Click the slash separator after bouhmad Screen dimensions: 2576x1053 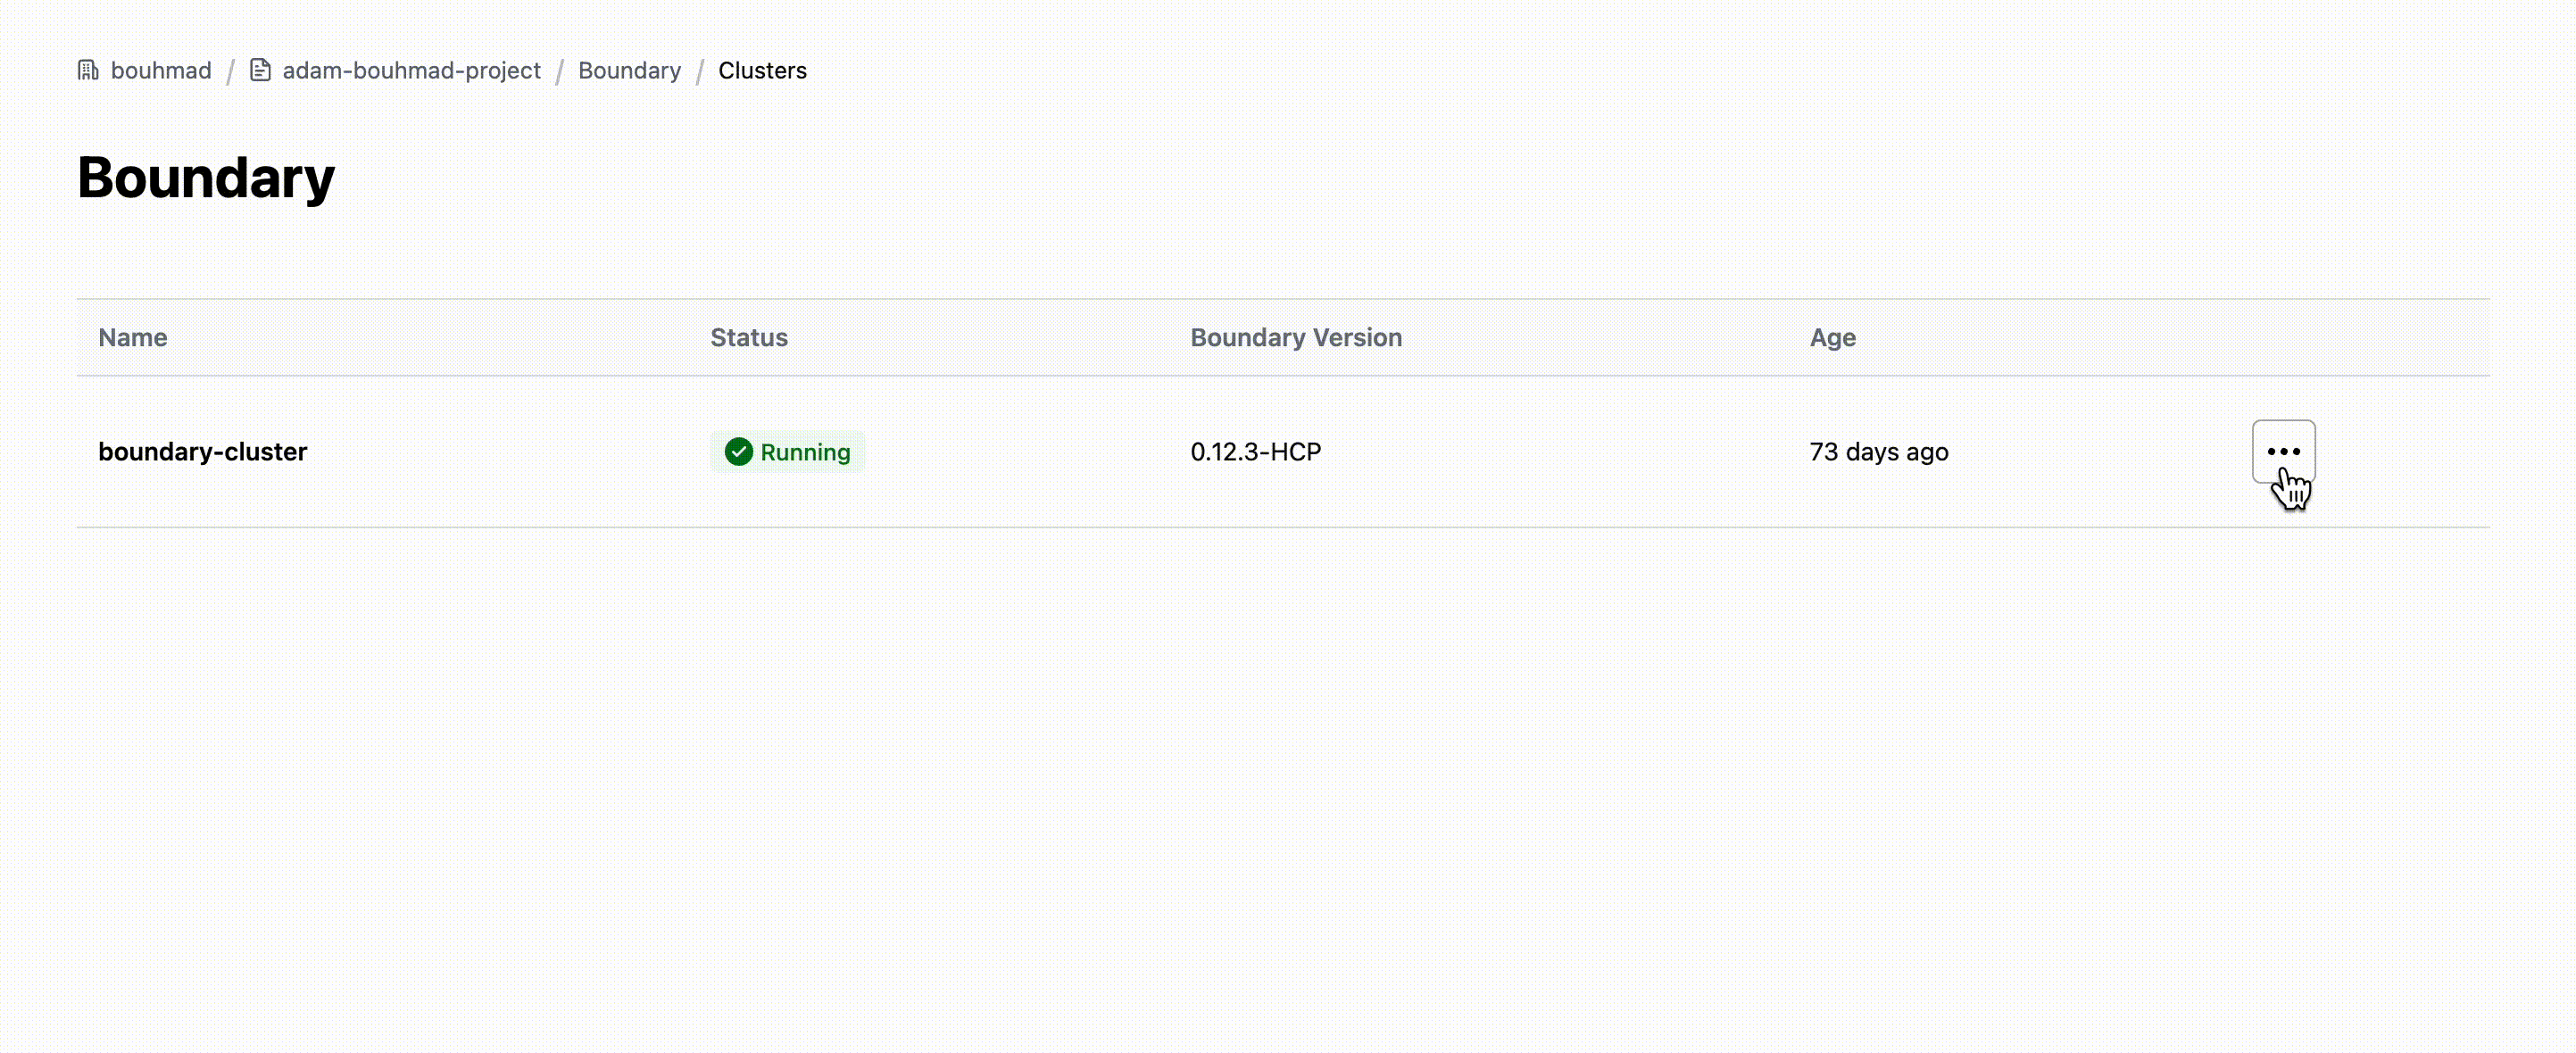pos(230,71)
